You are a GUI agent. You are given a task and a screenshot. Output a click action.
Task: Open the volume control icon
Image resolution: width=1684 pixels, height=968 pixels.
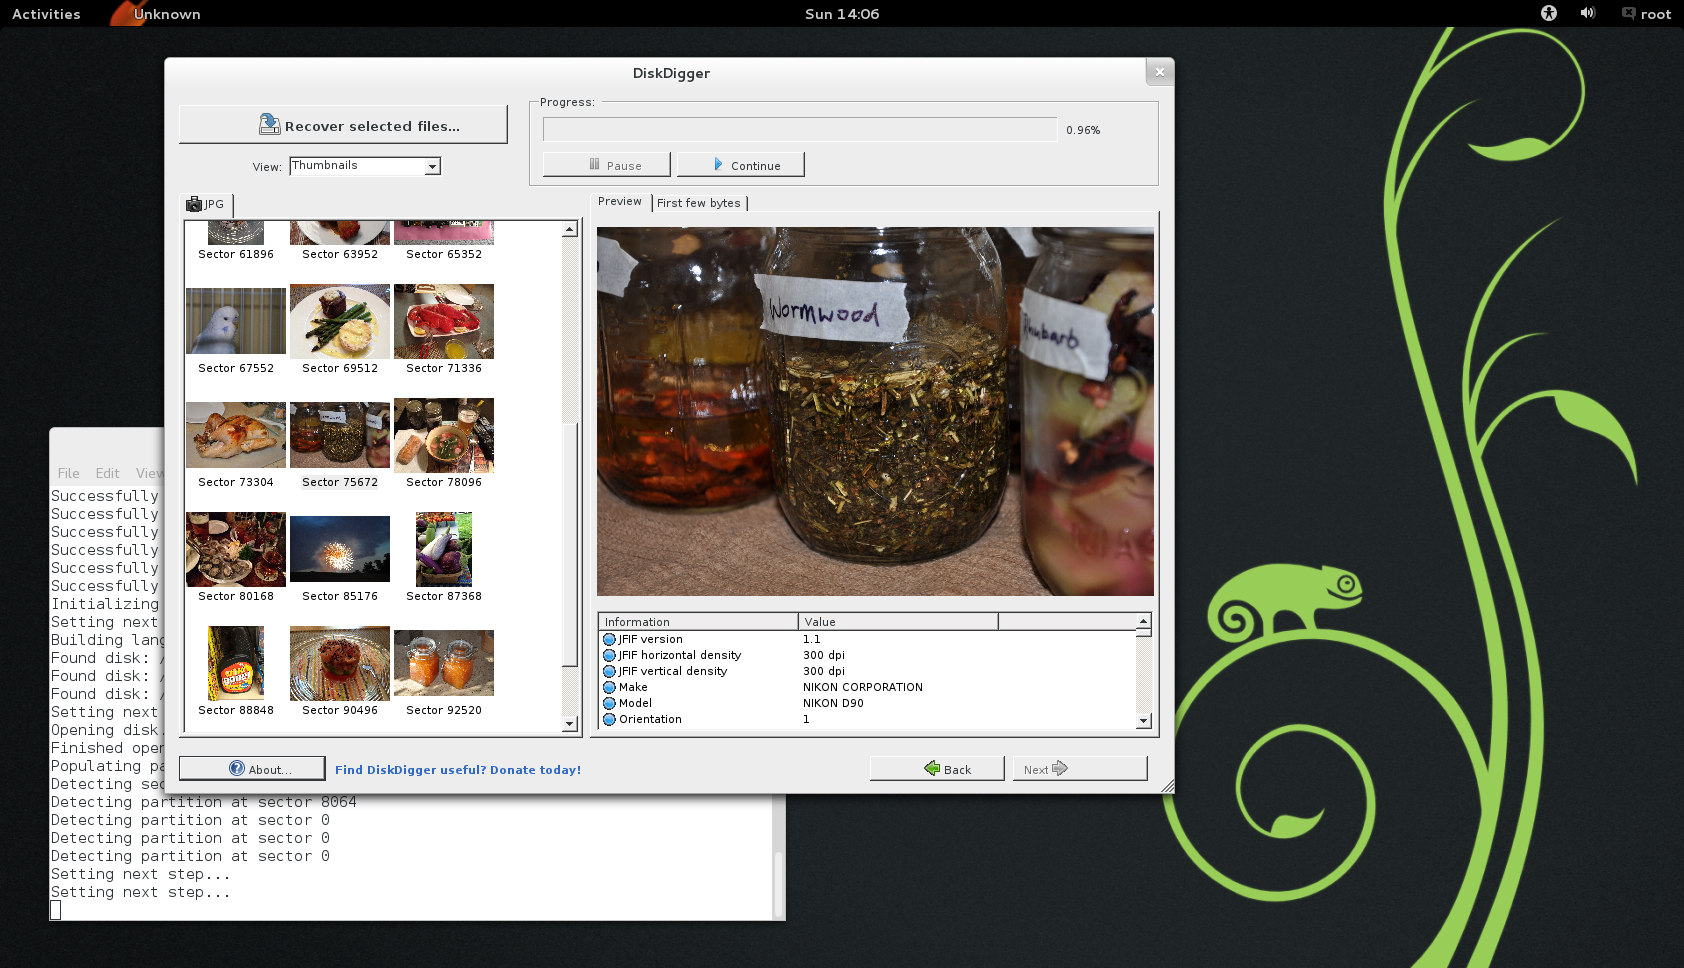click(x=1588, y=13)
